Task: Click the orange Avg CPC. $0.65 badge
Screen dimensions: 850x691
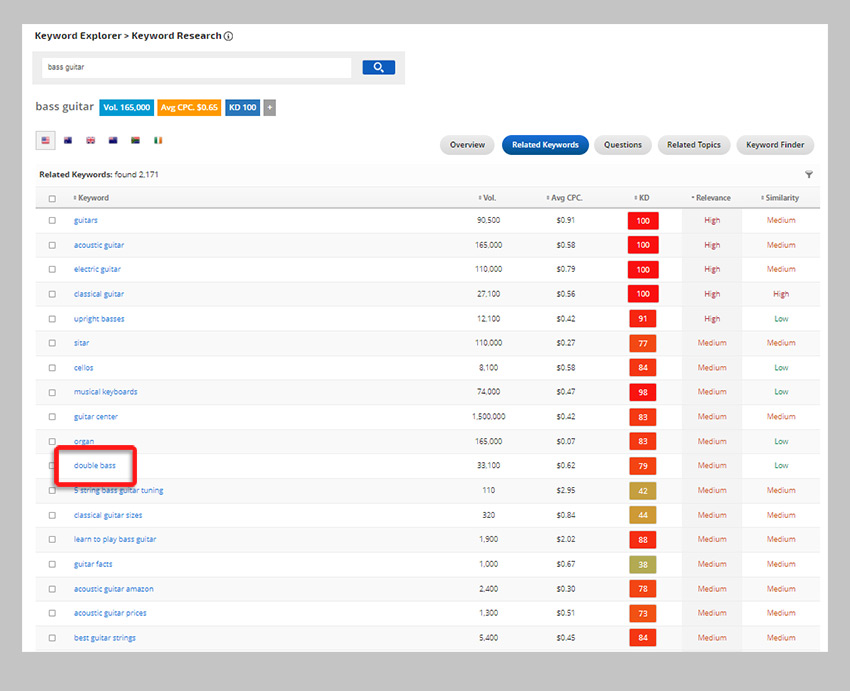Action: pos(189,107)
